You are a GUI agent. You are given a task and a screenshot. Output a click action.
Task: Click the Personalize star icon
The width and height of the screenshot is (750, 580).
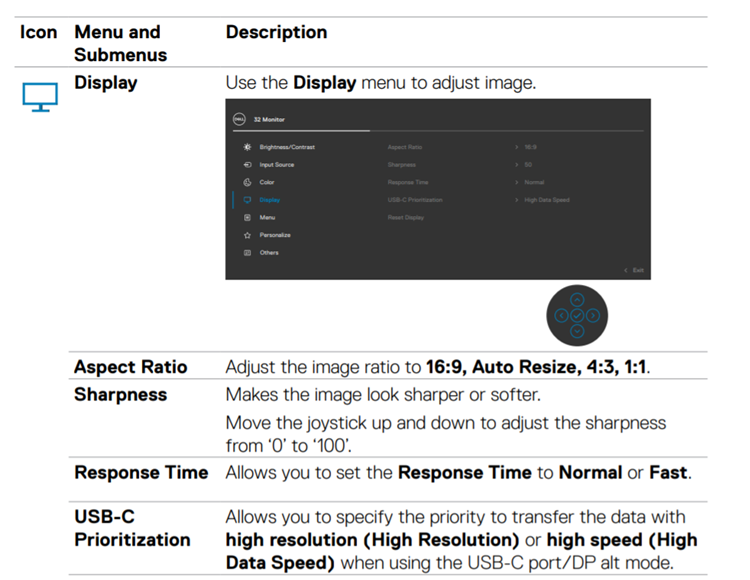(247, 235)
